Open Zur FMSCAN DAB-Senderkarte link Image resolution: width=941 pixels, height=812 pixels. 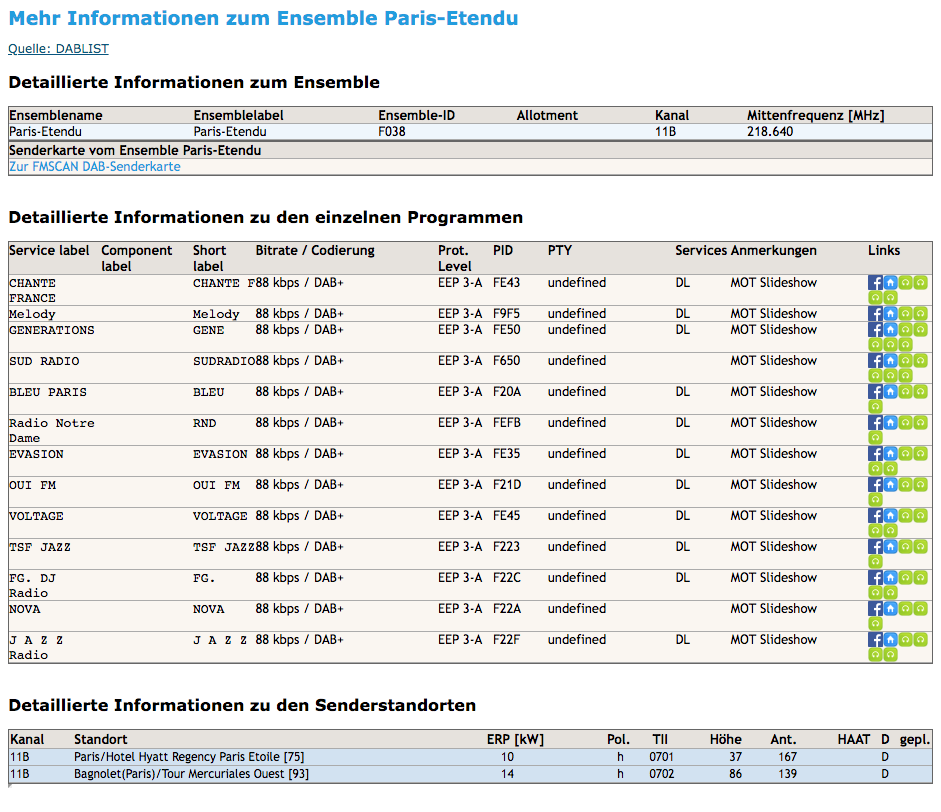(x=95, y=167)
